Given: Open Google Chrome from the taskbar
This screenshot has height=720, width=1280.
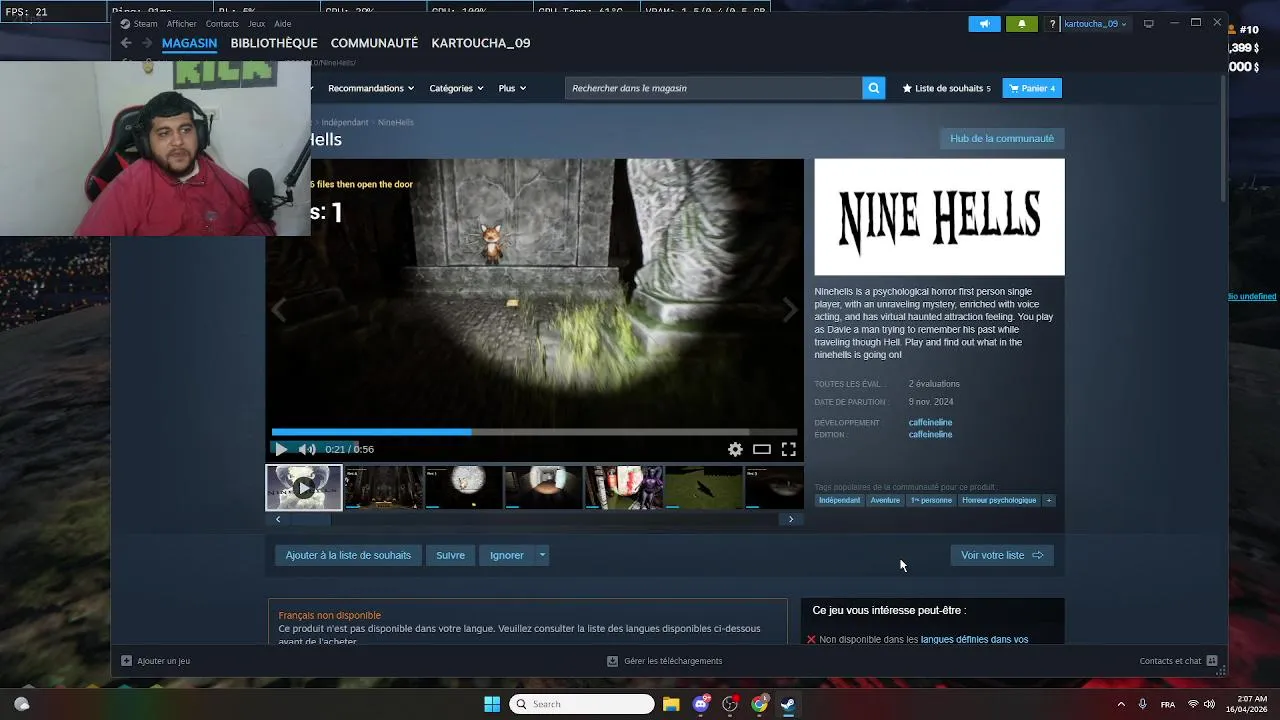Looking at the screenshot, I should pos(760,704).
